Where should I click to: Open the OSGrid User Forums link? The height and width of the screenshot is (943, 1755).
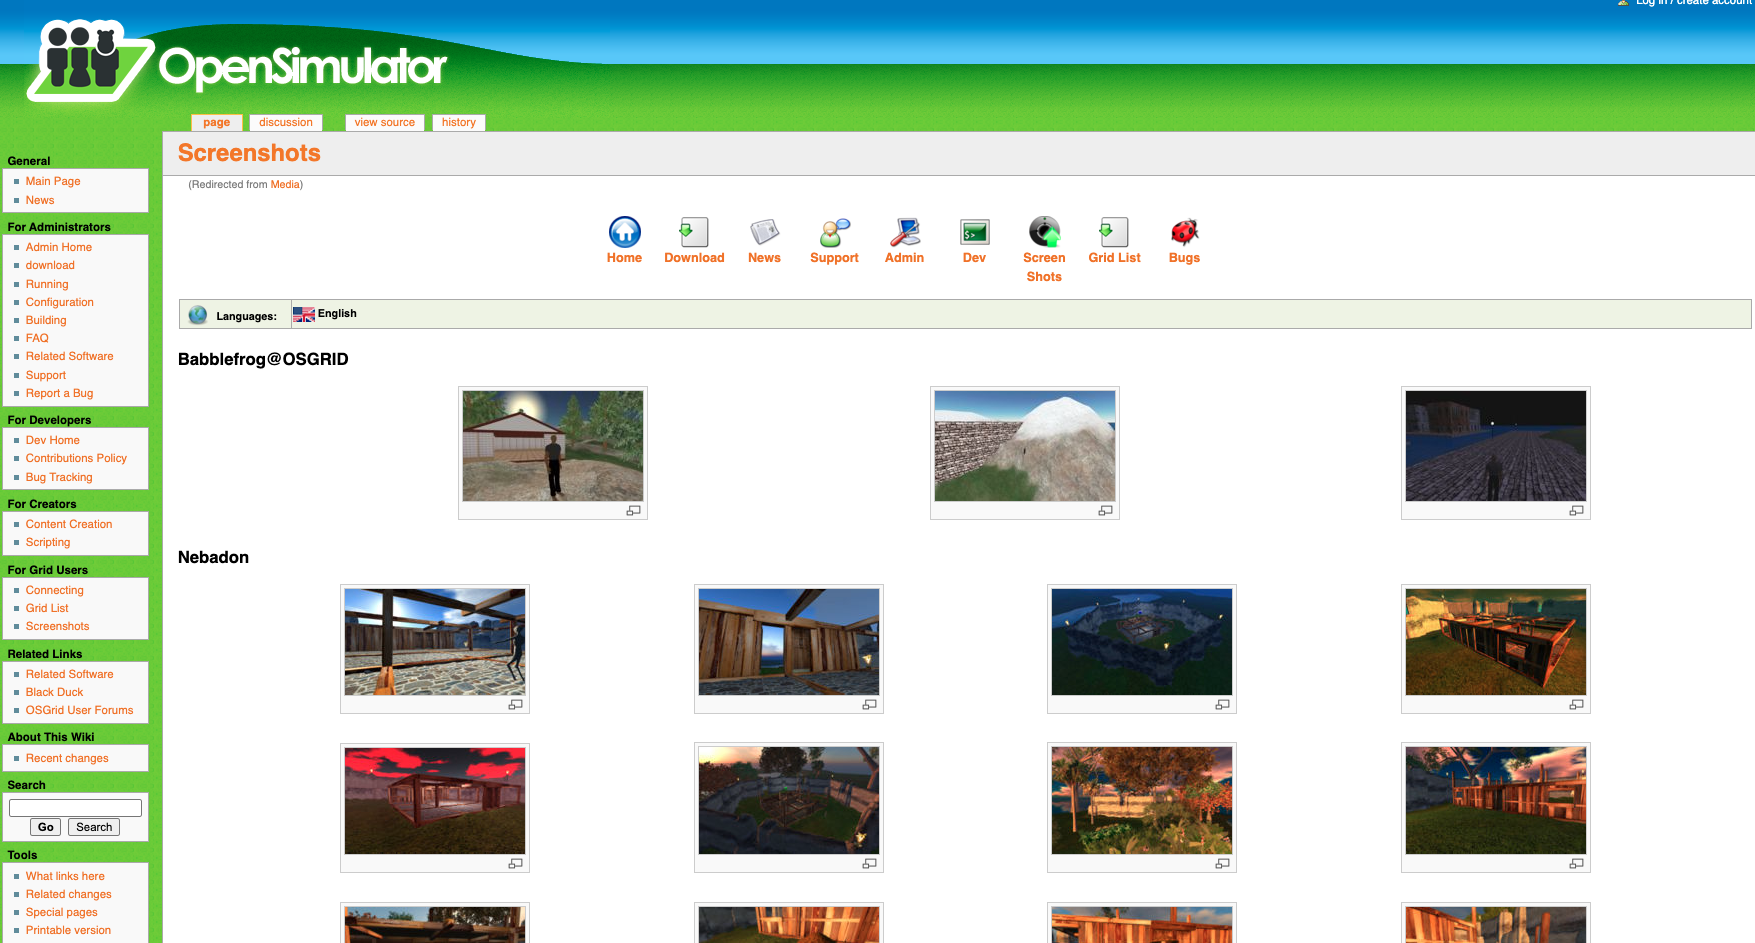pos(80,710)
